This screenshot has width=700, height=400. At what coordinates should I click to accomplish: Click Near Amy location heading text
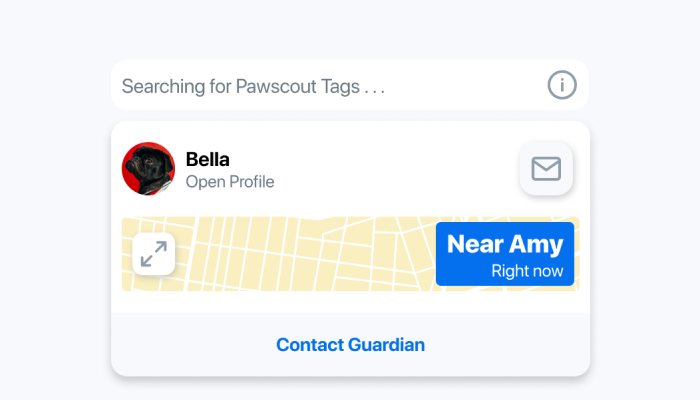point(505,244)
